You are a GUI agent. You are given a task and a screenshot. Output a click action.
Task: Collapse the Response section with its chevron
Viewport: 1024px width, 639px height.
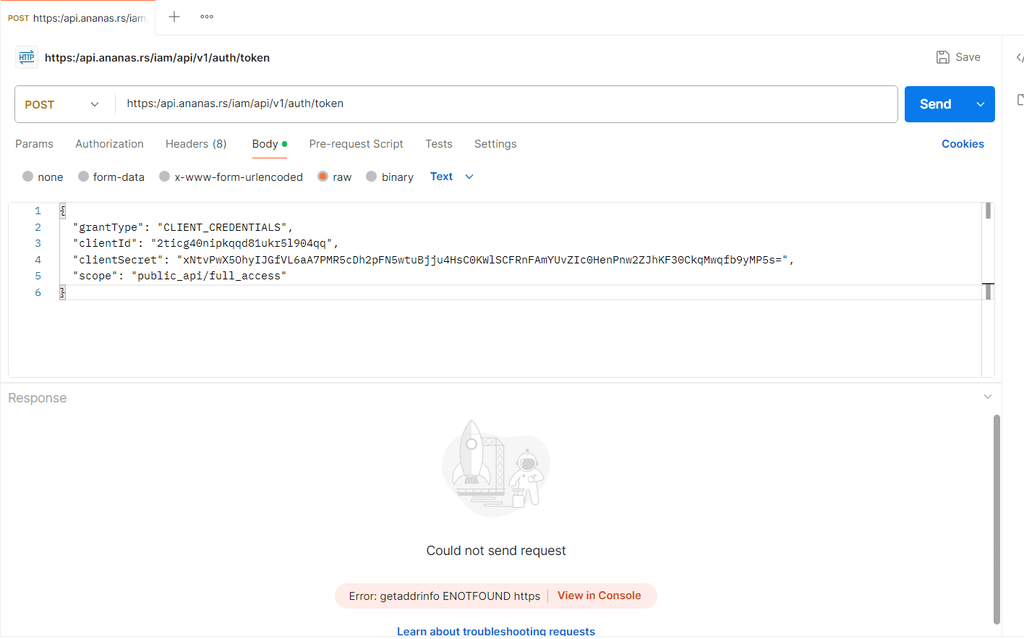tap(988, 396)
